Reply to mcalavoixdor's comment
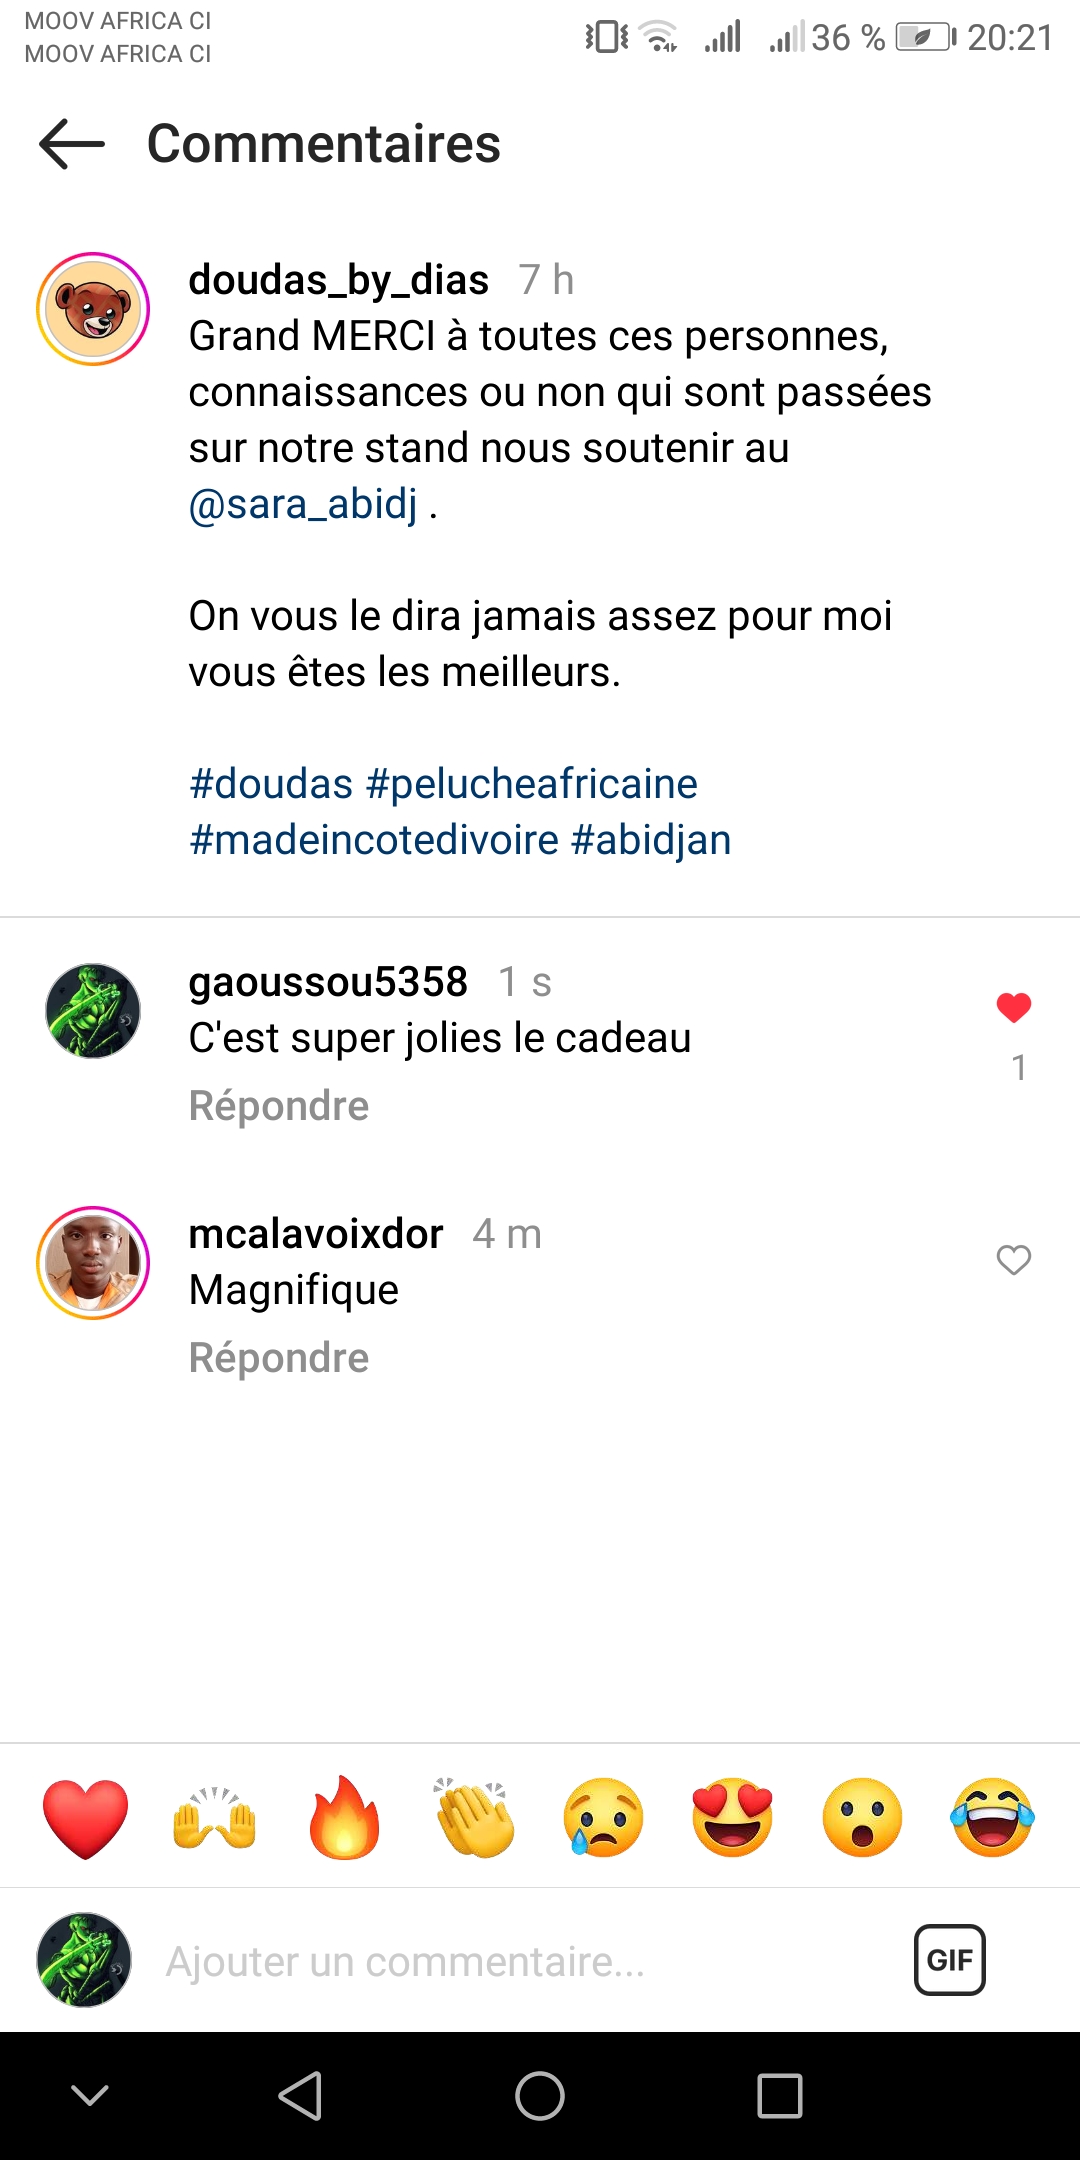This screenshot has width=1080, height=2160. click(x=279, y=1358)
